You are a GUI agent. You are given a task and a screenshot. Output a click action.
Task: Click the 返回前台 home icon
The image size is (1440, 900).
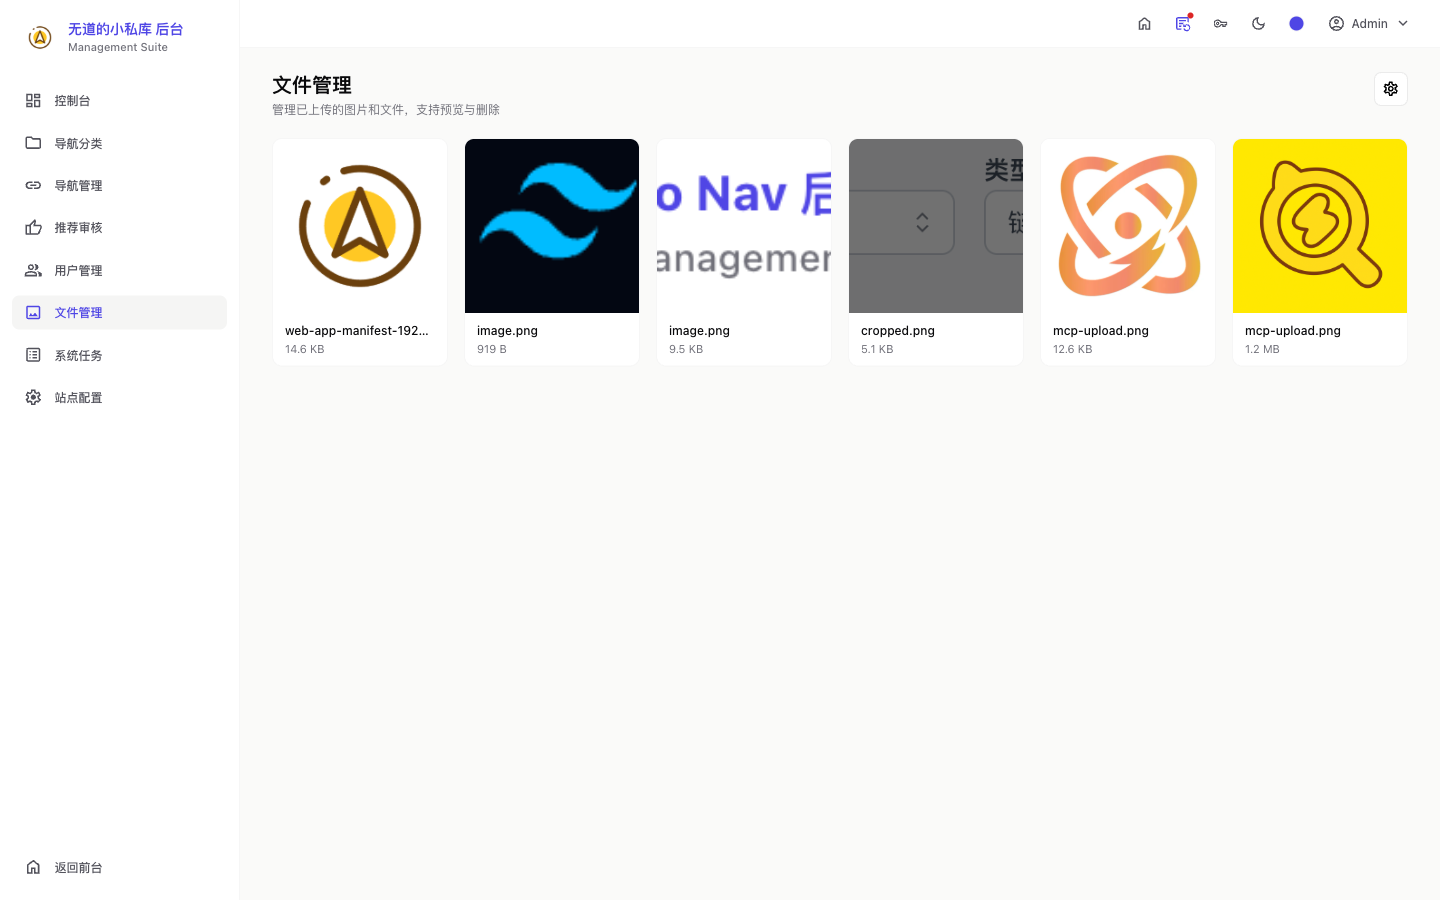pos(33,867)
